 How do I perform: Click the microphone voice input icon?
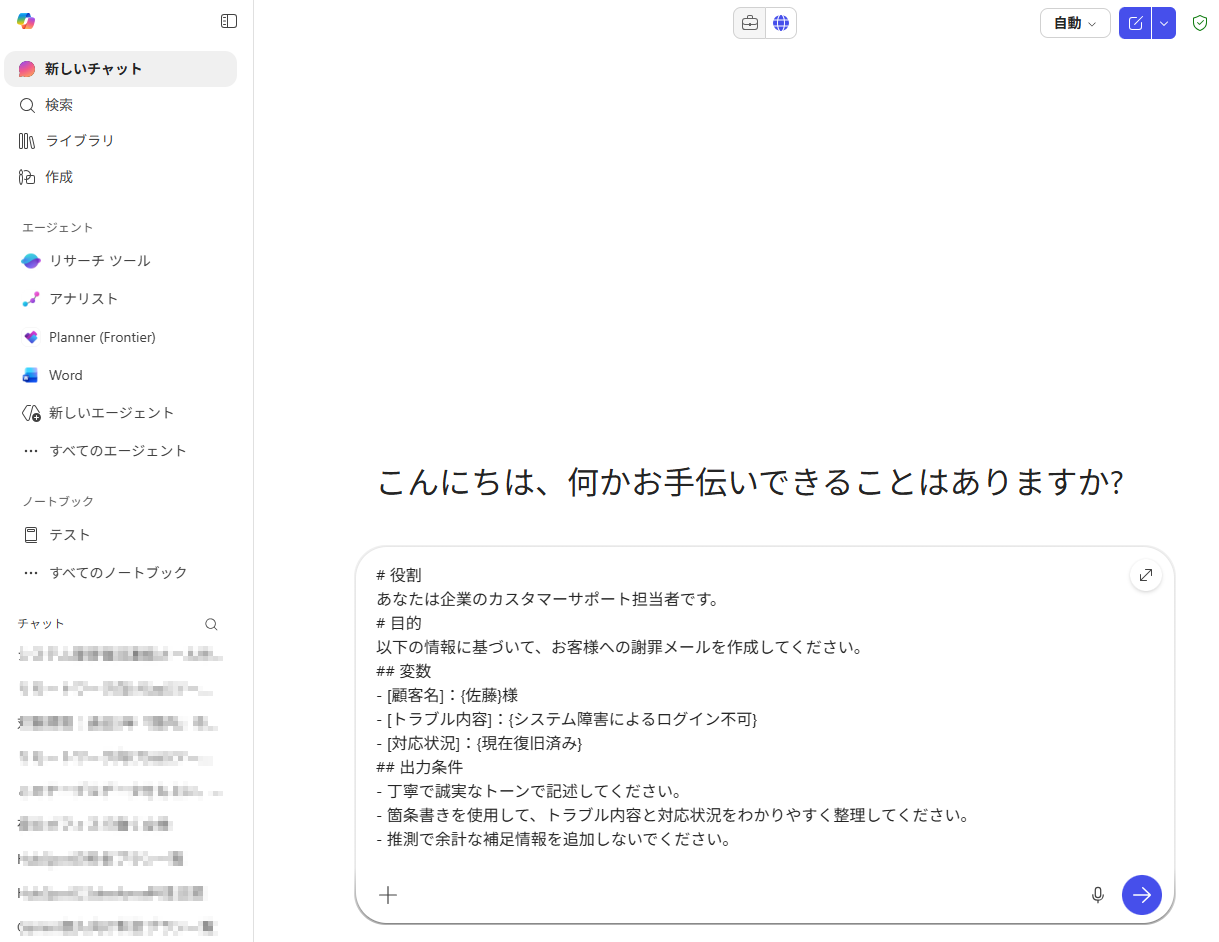[x=1097, y=895]
